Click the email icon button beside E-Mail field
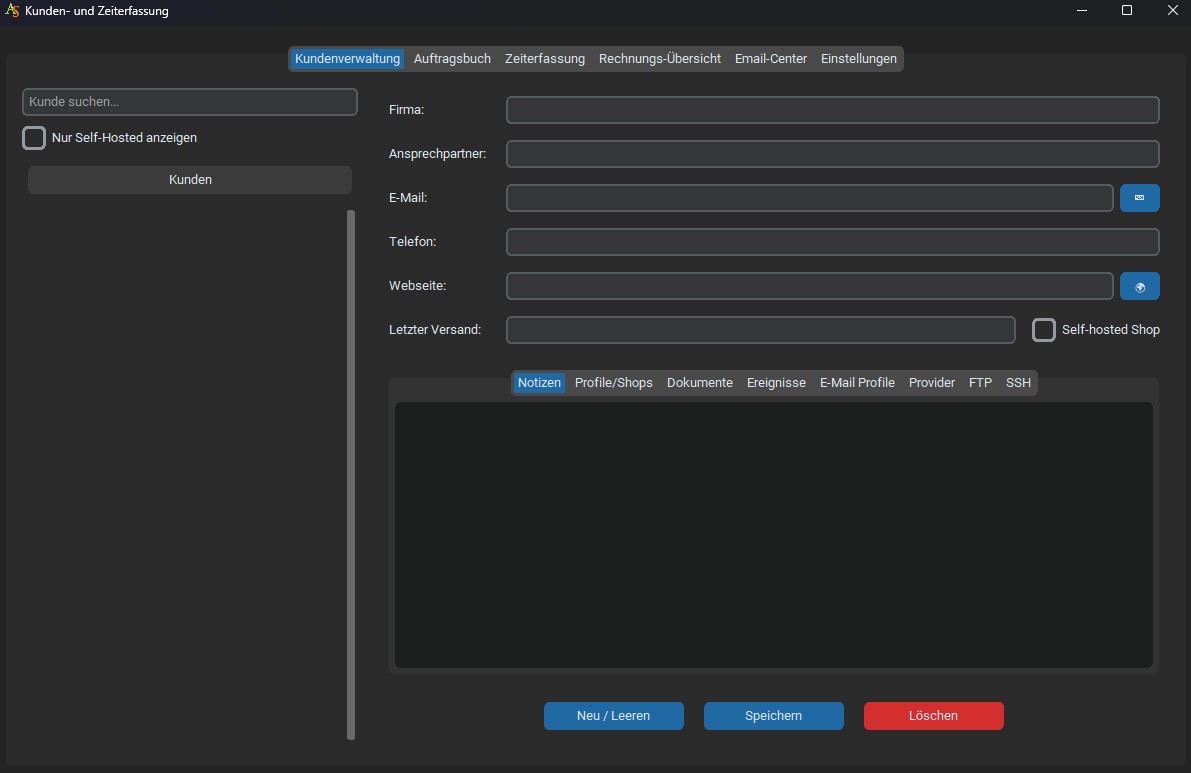 tap(1139, 197)
